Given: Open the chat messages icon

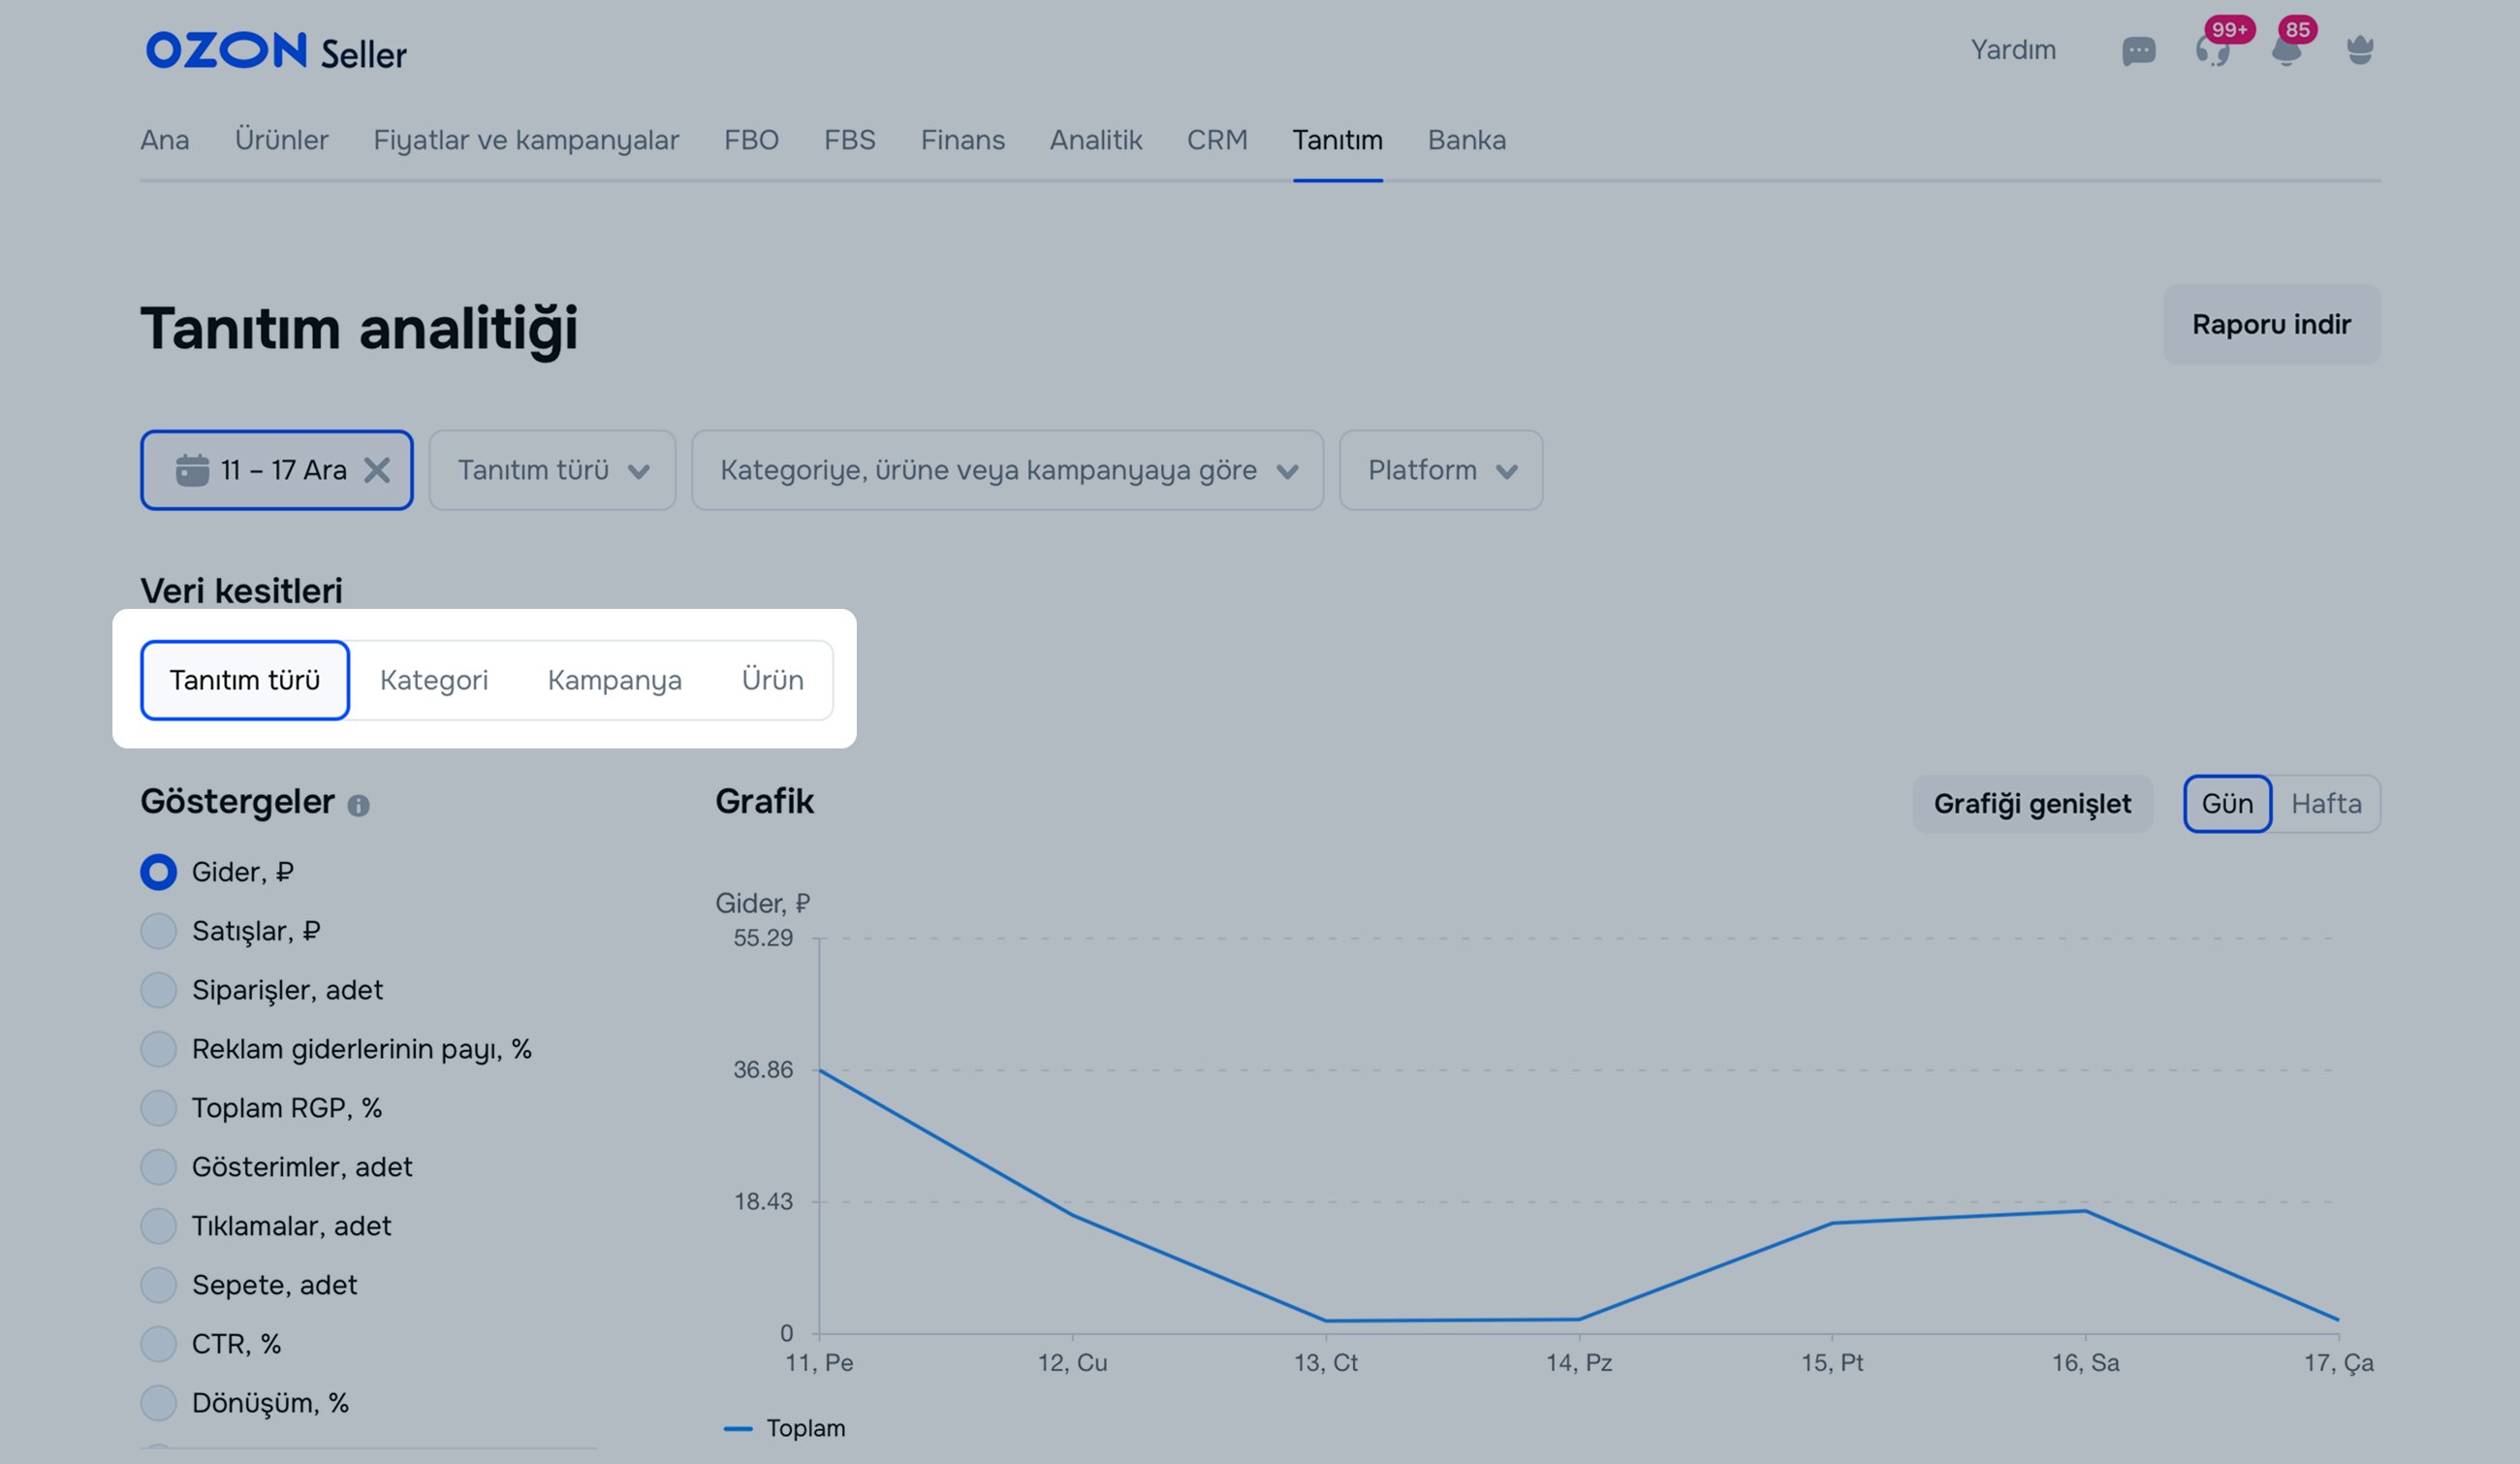Looking at the screenshot, I should tap(2138, 51).
